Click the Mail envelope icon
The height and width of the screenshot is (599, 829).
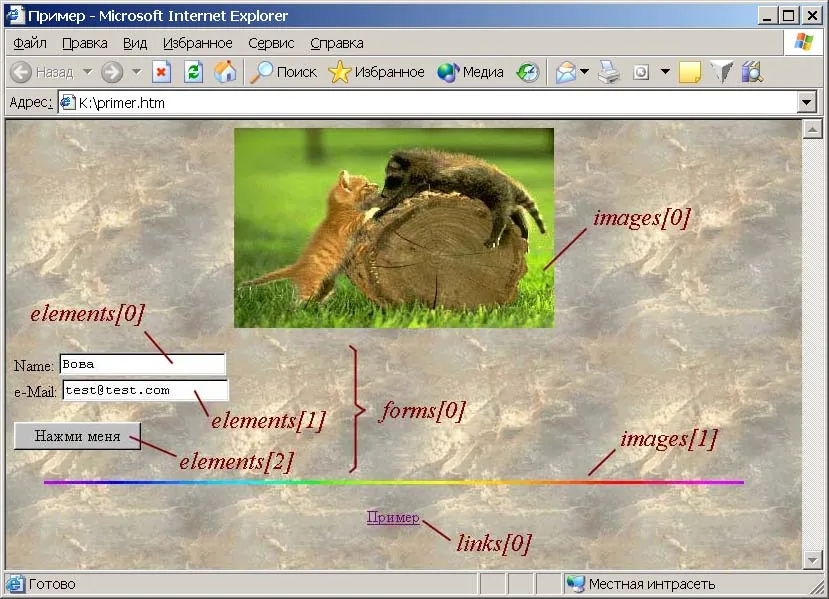click(x=566, y=72)
